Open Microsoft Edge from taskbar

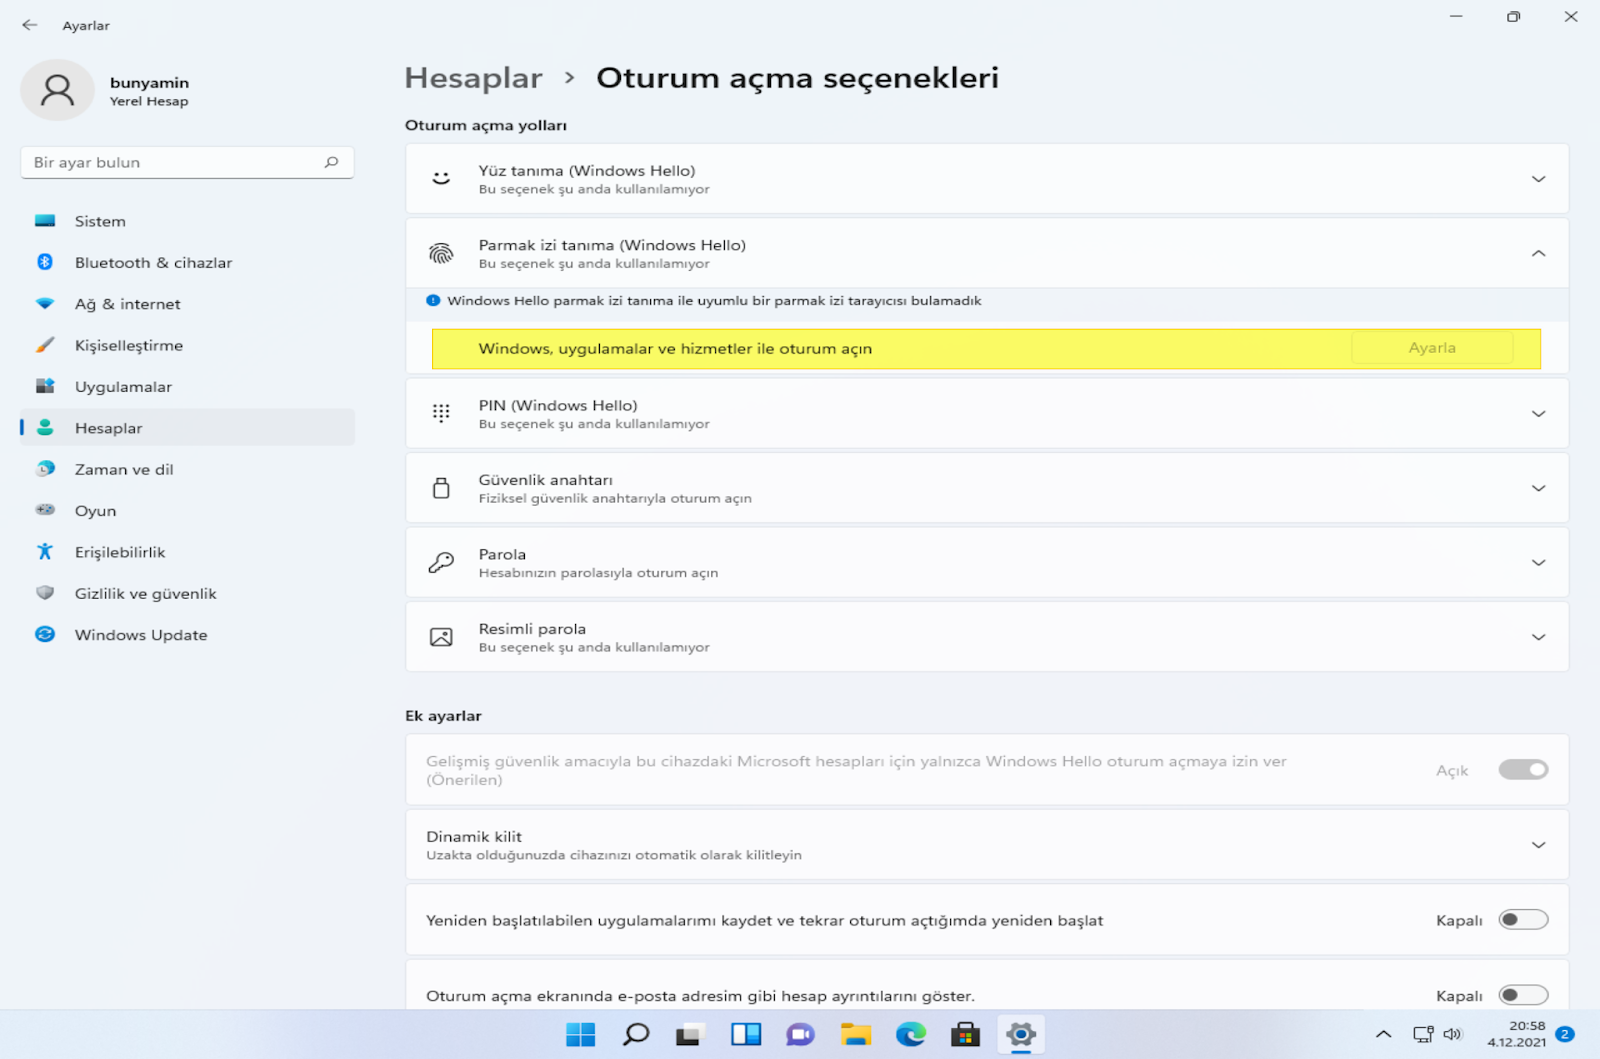[910, 1034]
